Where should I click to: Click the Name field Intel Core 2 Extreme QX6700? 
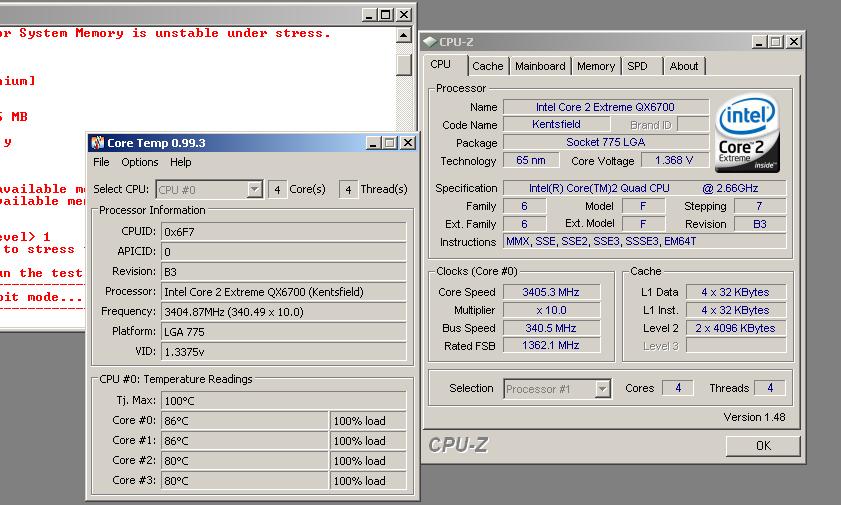coord(606,107)
